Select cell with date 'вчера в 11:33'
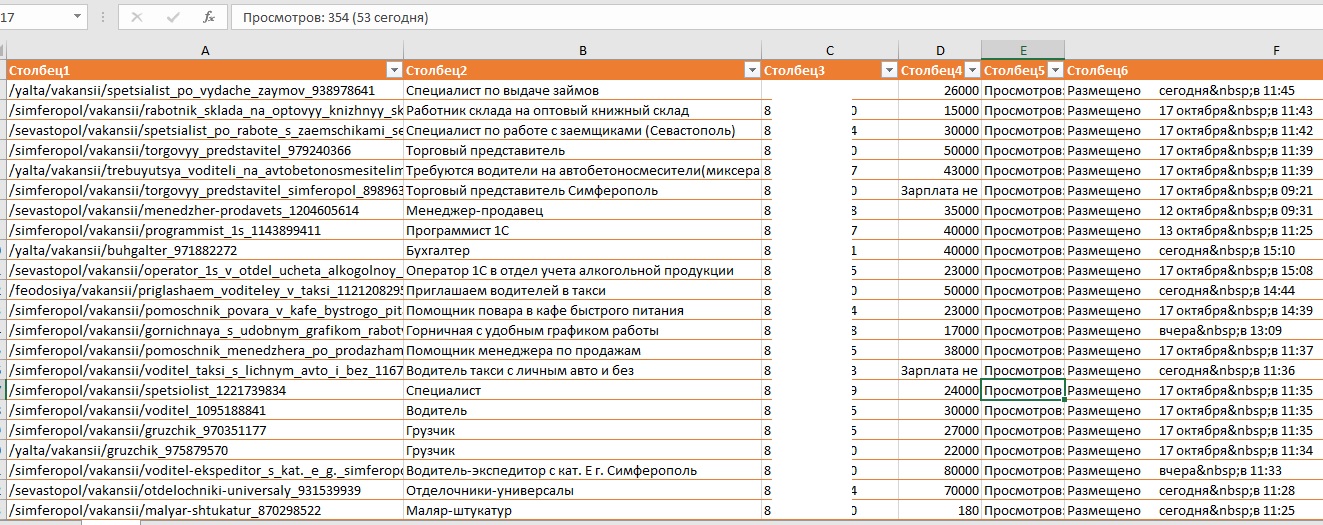1323x525 pixels. click(x=1194, y=470)
